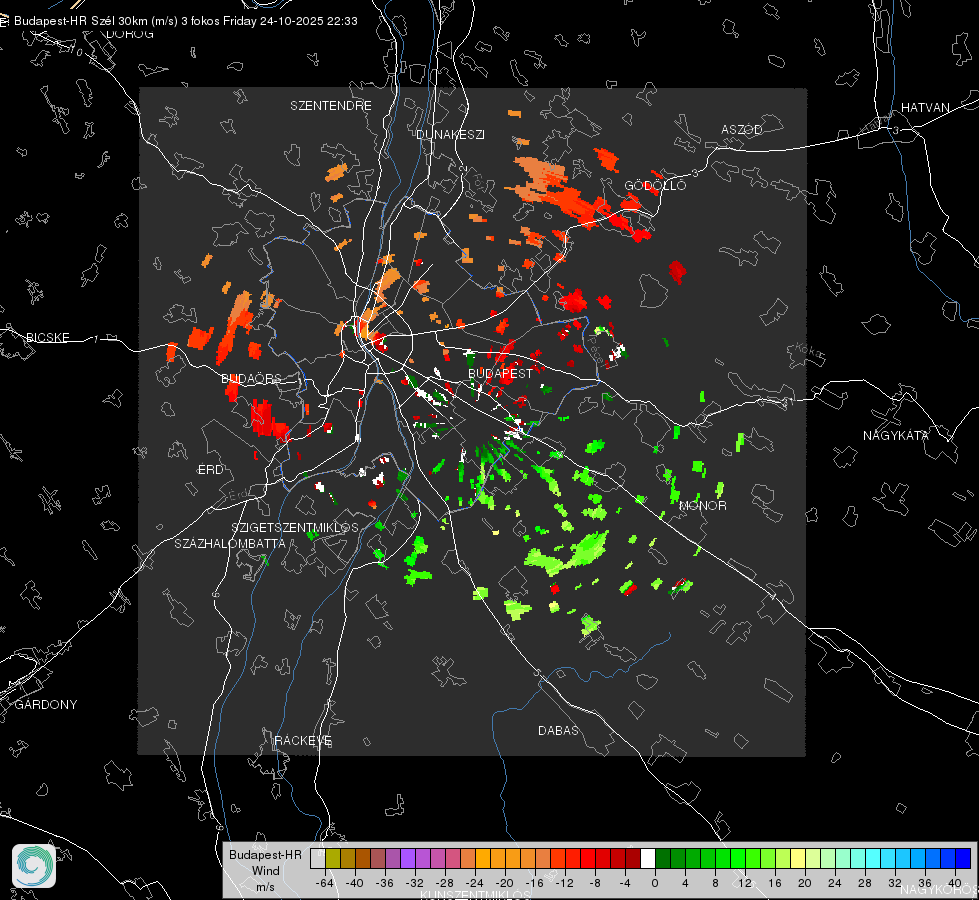The image size is (979, 900).
Task: Click the DABAS town label
Action: [x=558, y=731]
